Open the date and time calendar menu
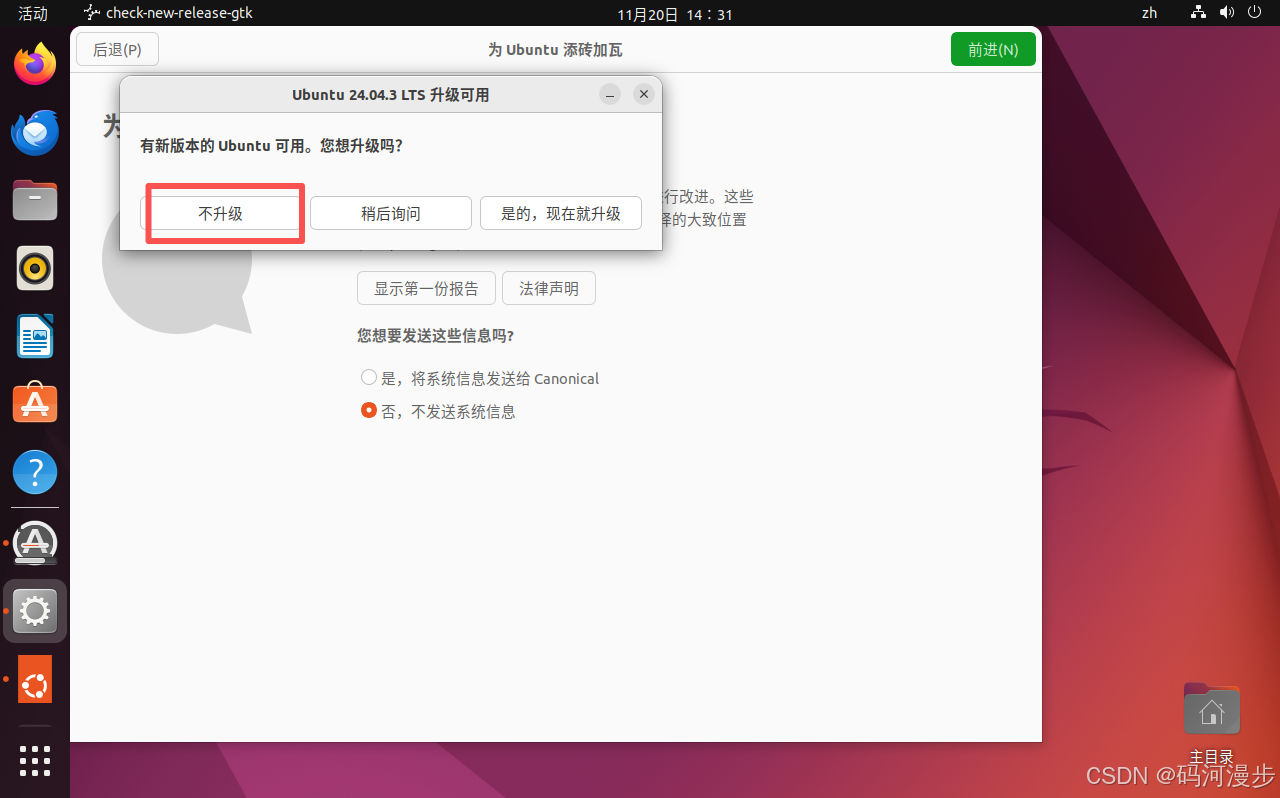The image size is (1280, 798). (x=675, y=14)
